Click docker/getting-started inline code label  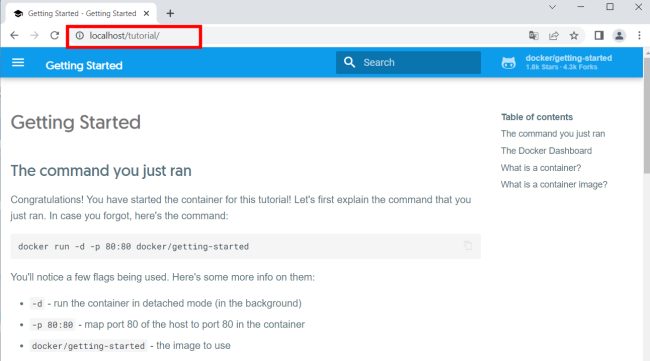(x=88, y=346)
